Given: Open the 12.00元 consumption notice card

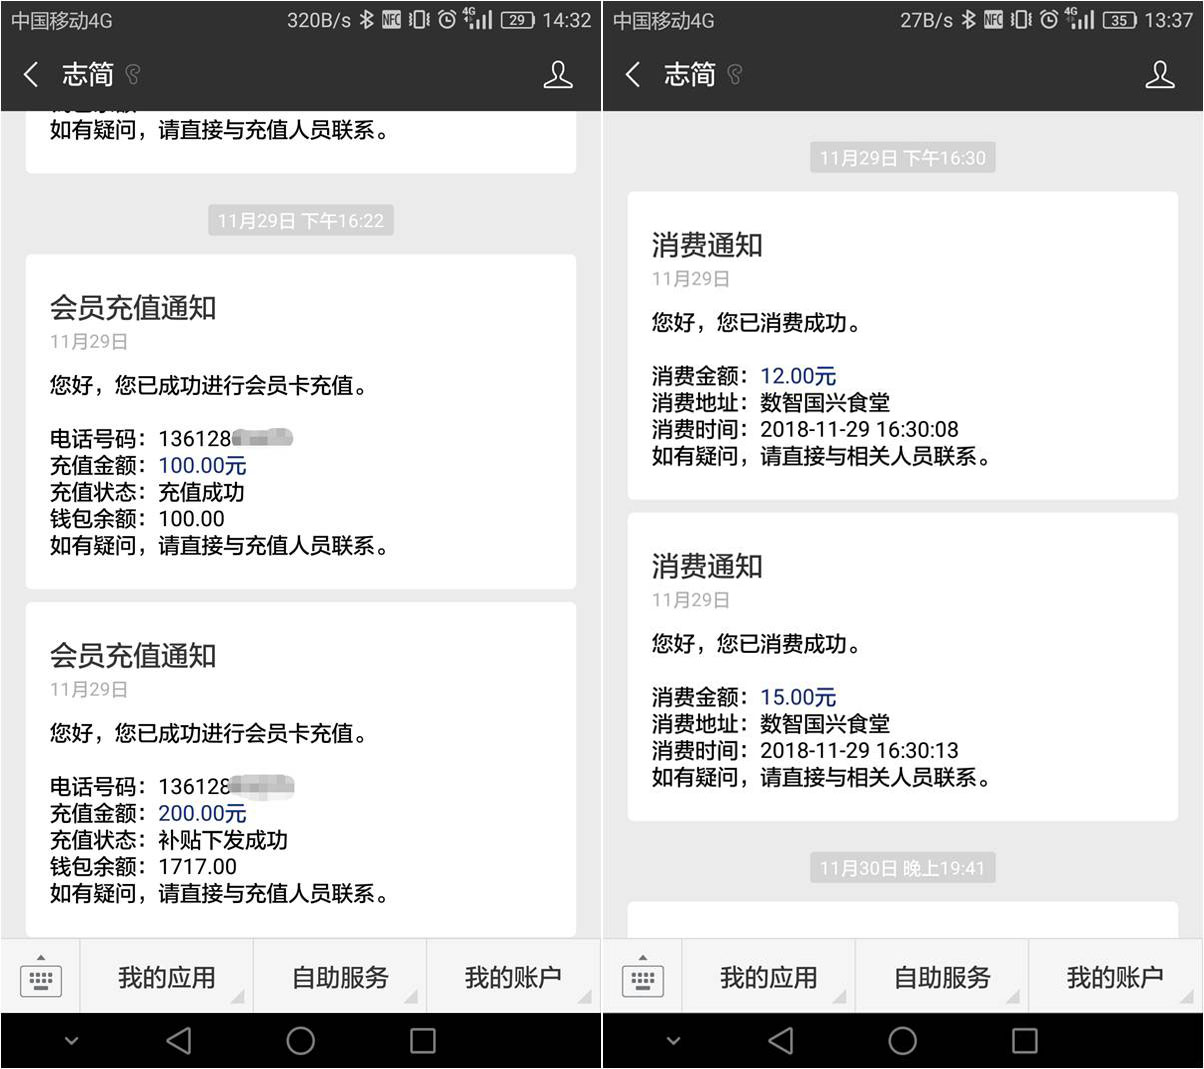Looking at the screenshot, I should point(902,346).
